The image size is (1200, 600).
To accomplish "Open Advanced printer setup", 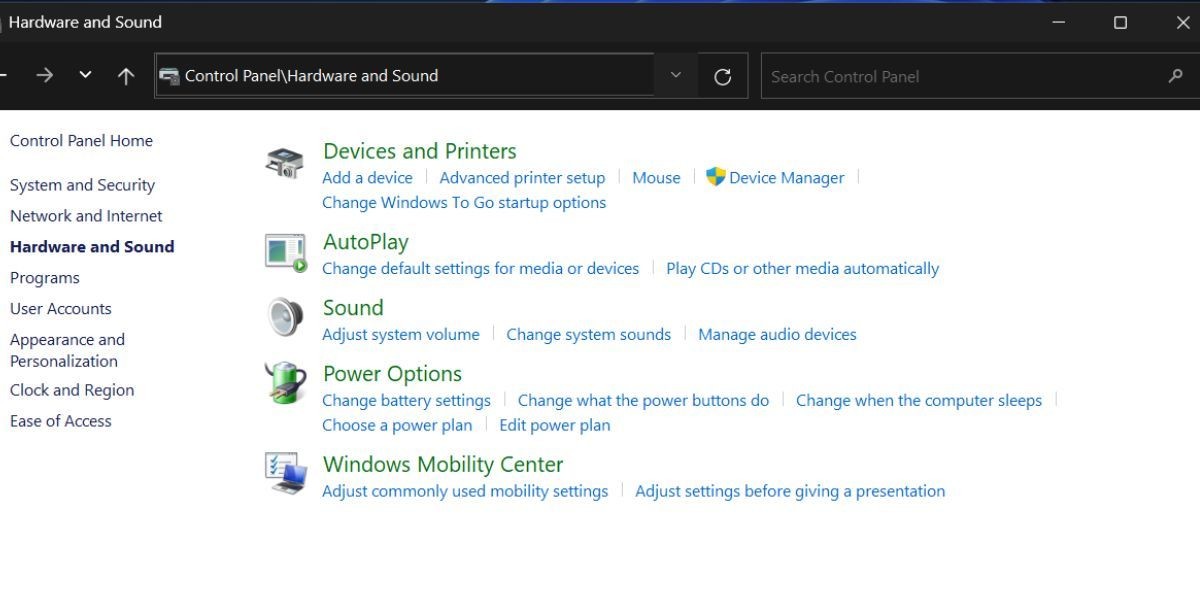I will click(522, 178).
